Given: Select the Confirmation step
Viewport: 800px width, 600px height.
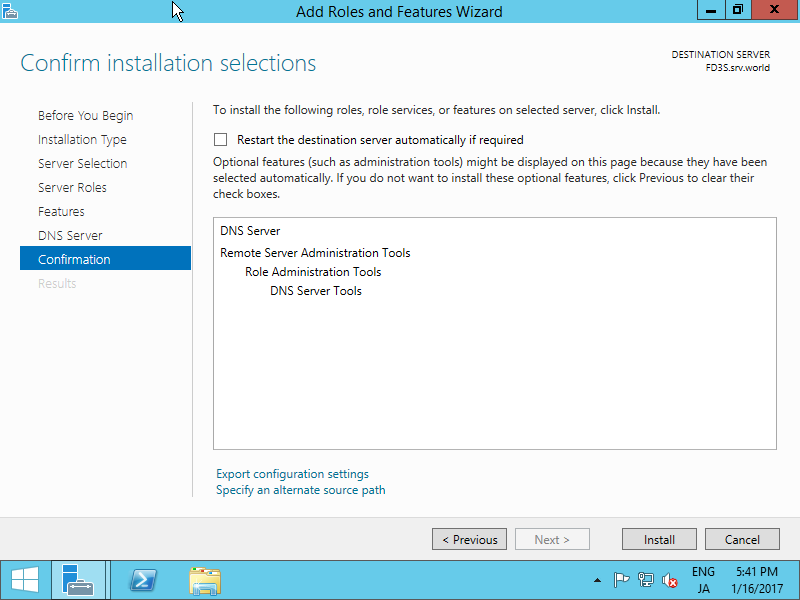Looking at the screenshot, I should tap(105, 258).
